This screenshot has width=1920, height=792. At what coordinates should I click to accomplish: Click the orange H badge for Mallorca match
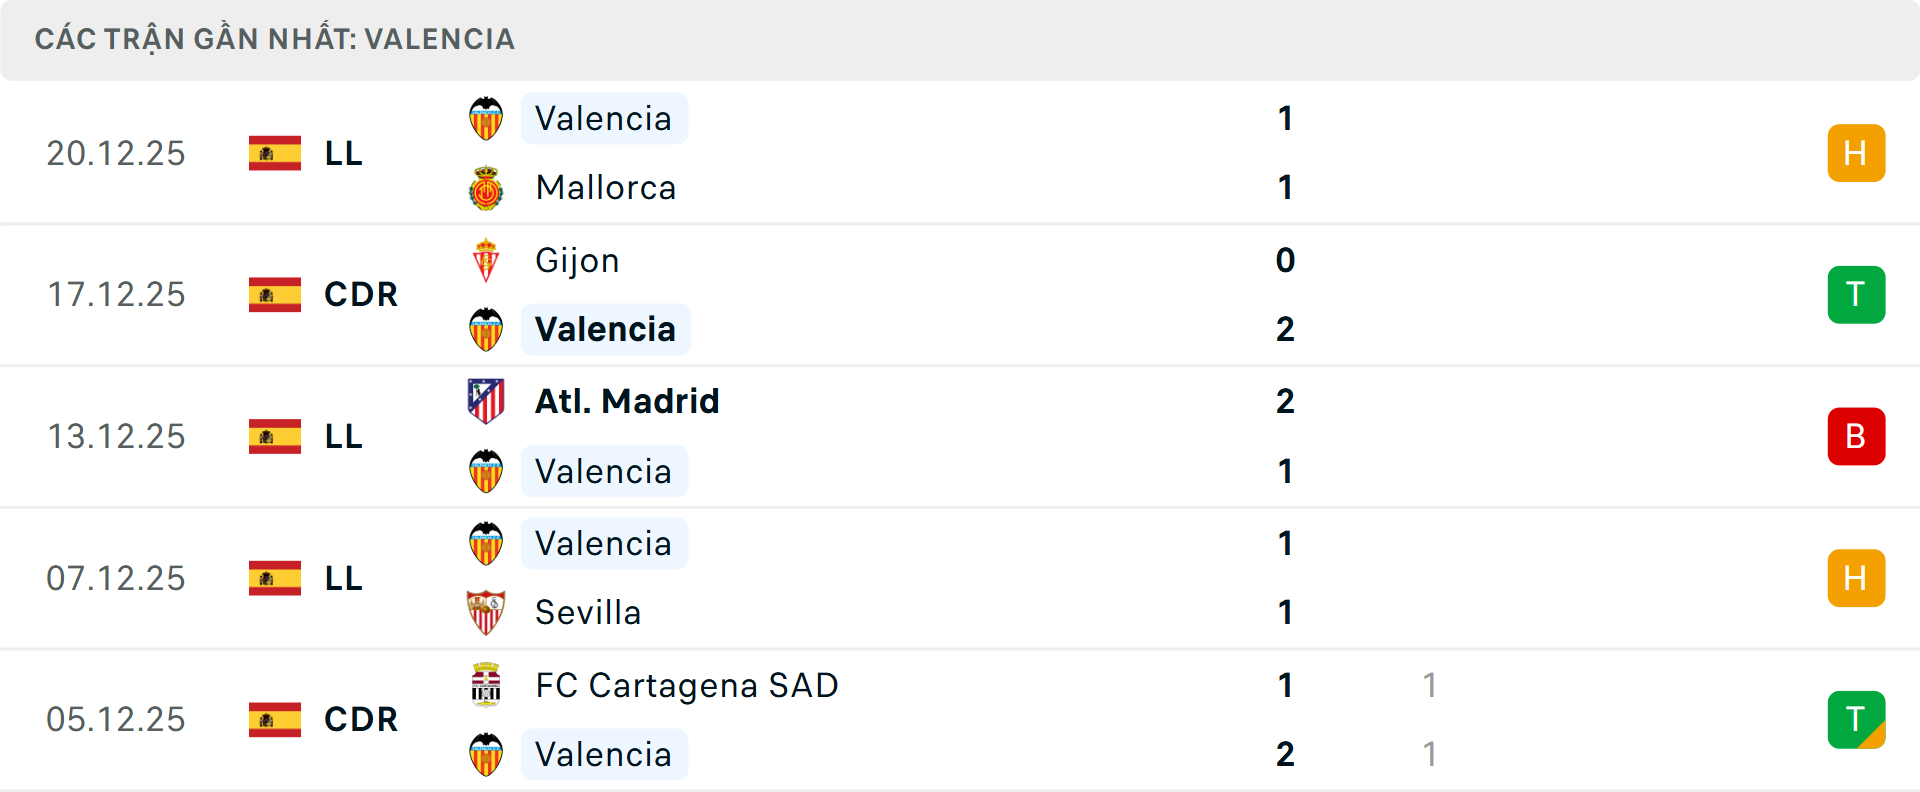coord(1856,153)
